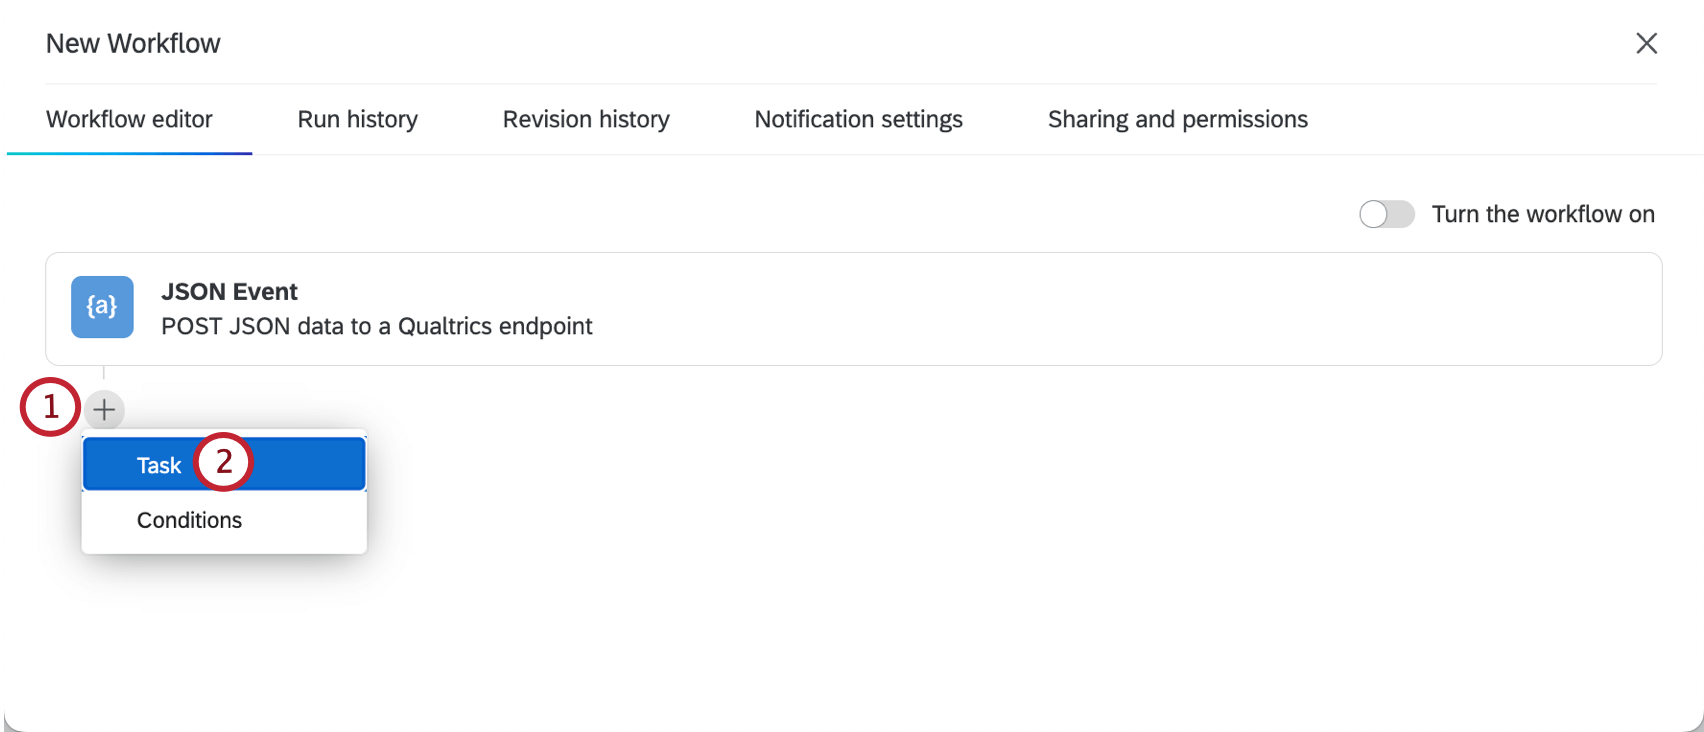The height and width of the screenshot is (732, 1704).
Task: Go to the Notification settings tab
Action: [858, 119]
